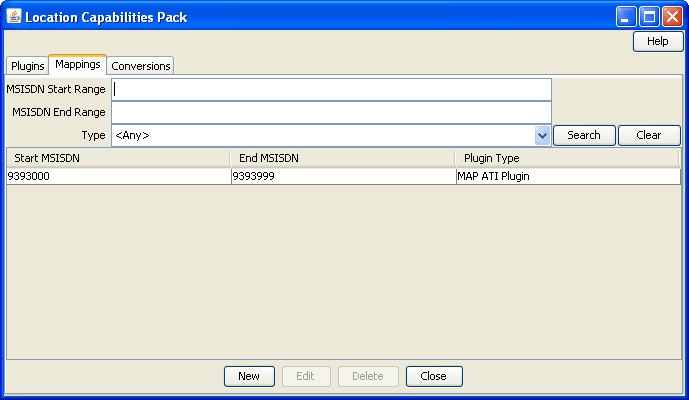Viewport: 689px width, 400px height.
Task: Select the 9393000 start MSISDN cell
Action: tap(119, 176)
